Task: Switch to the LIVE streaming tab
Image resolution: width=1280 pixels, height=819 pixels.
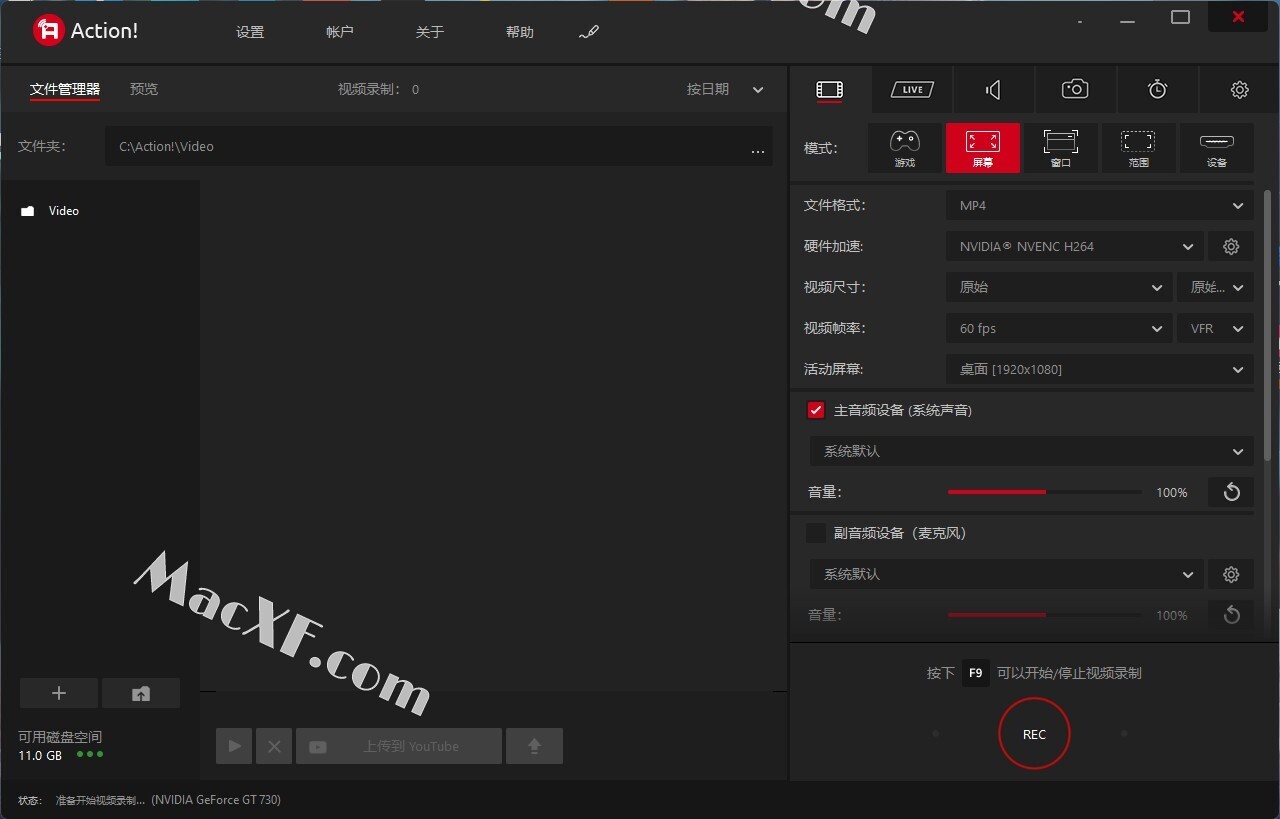Action: point(912,90)
